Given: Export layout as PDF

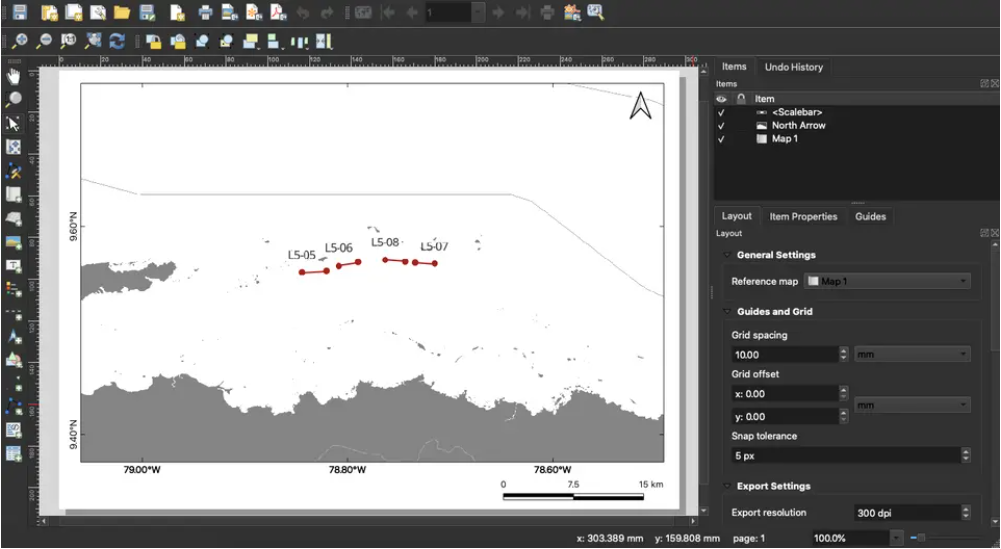Looking at the screenshot, I should pyautogui.click(x=278, y=12).
